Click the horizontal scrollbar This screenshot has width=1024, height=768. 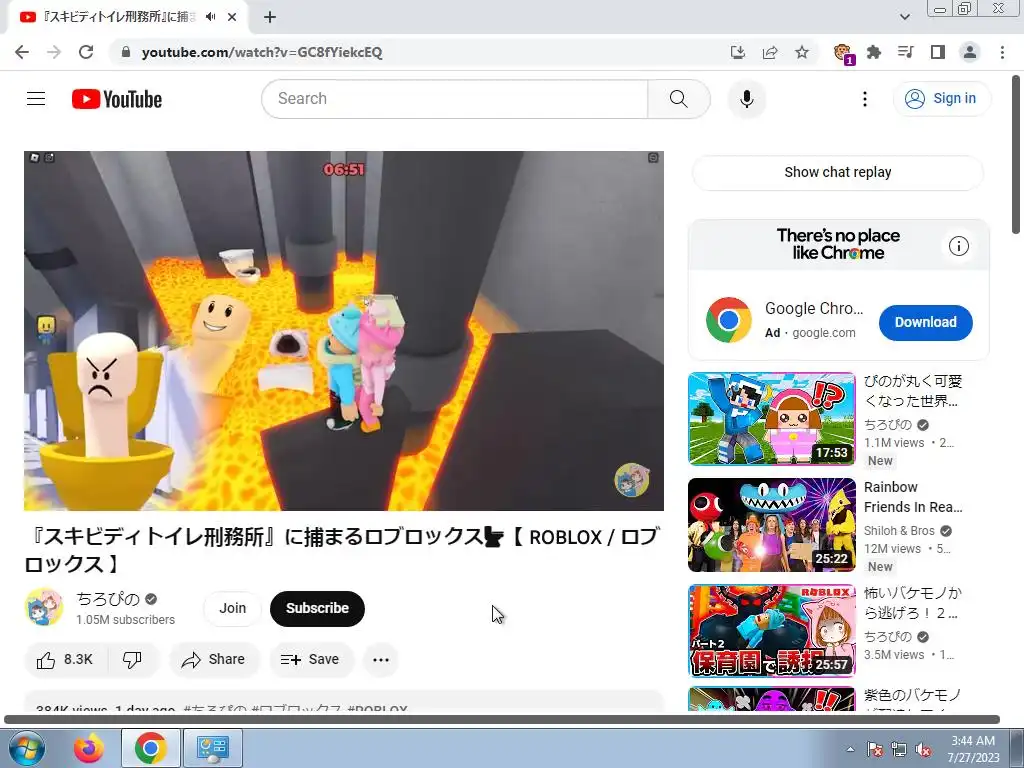click(x=502, y=720)
